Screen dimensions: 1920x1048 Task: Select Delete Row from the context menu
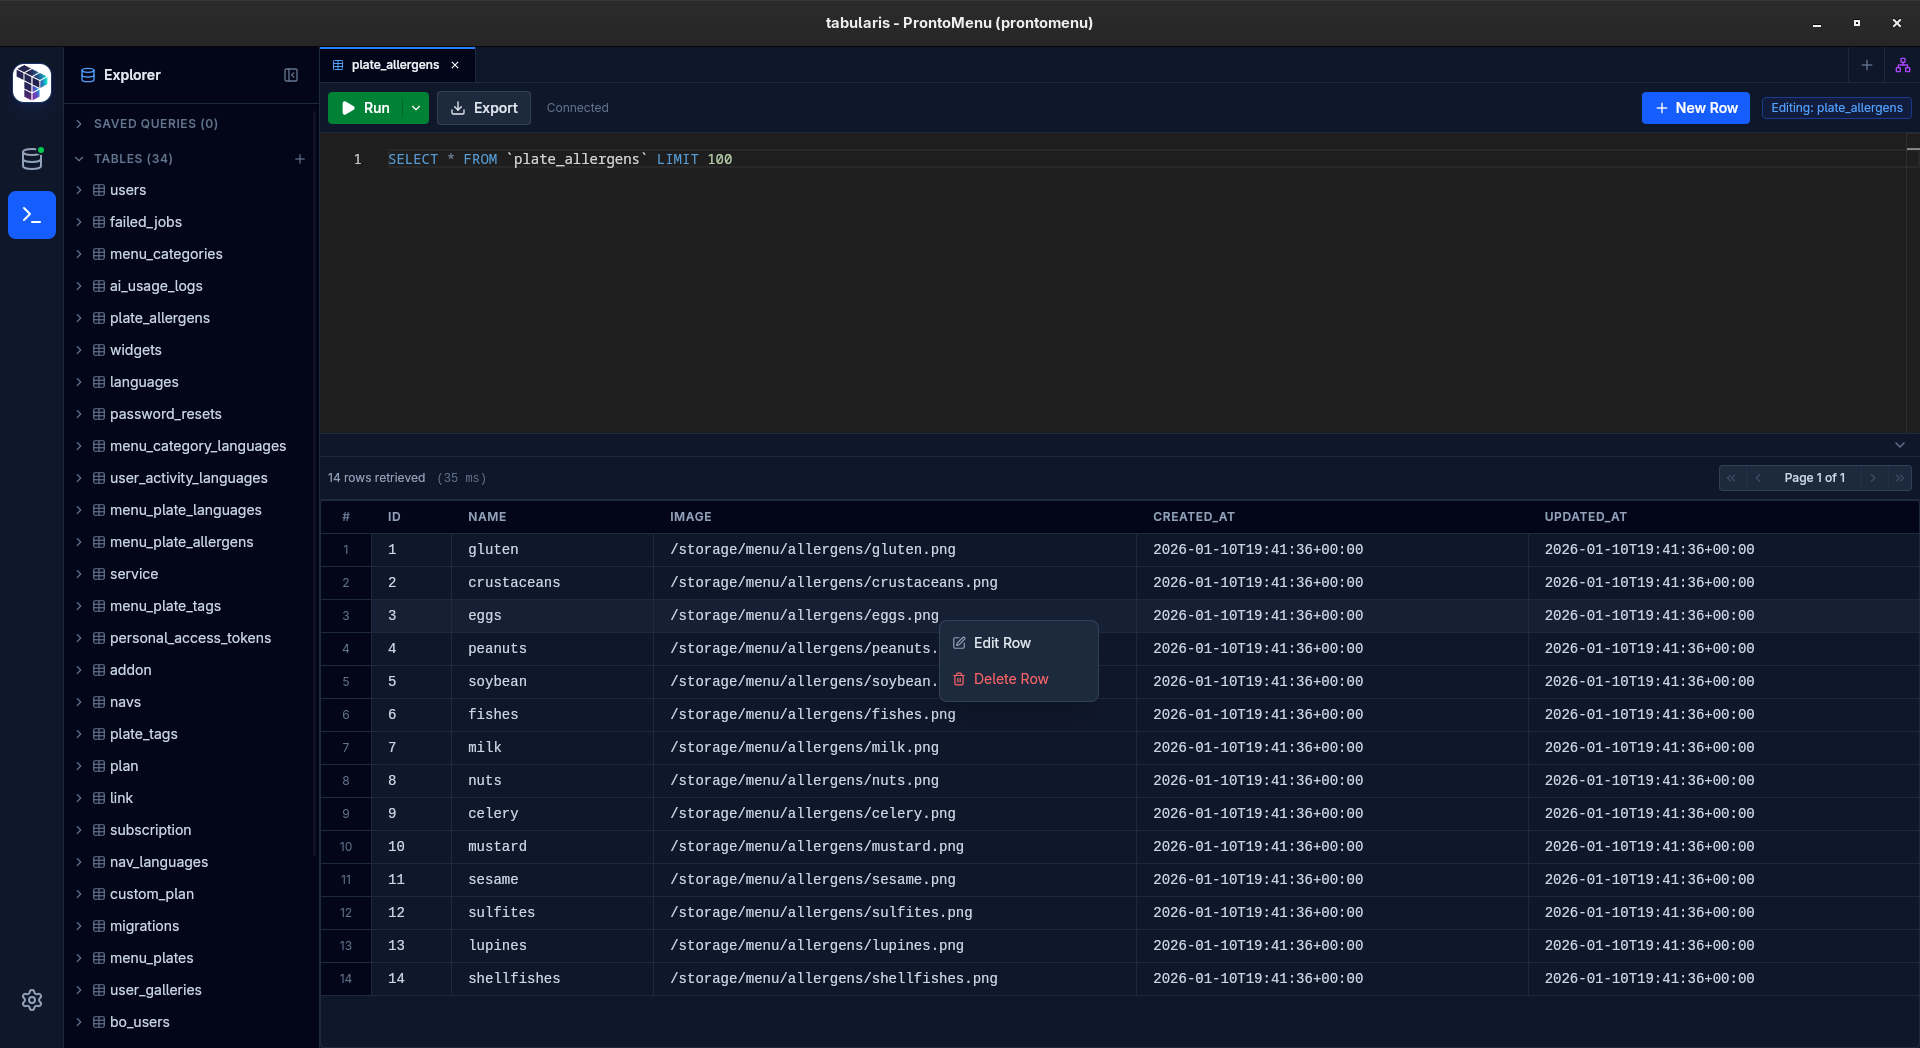1011,679
